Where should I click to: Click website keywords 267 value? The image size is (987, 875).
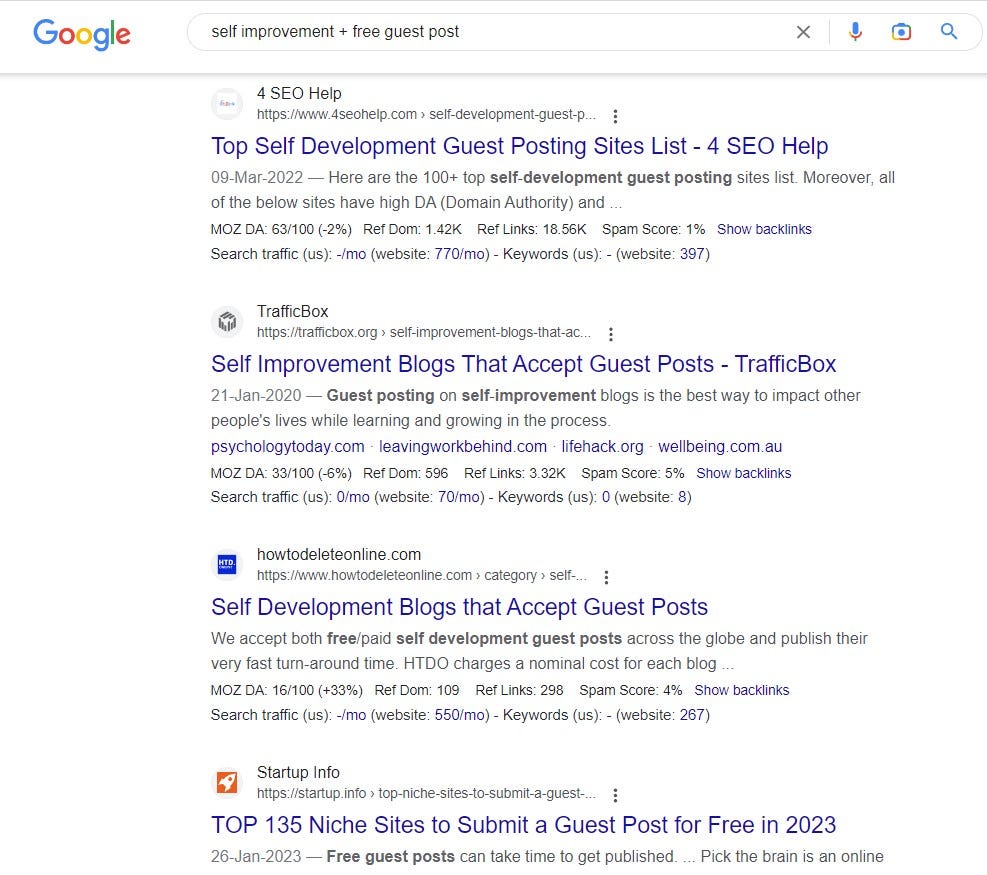pyautogui.click(x=692, y=714)
